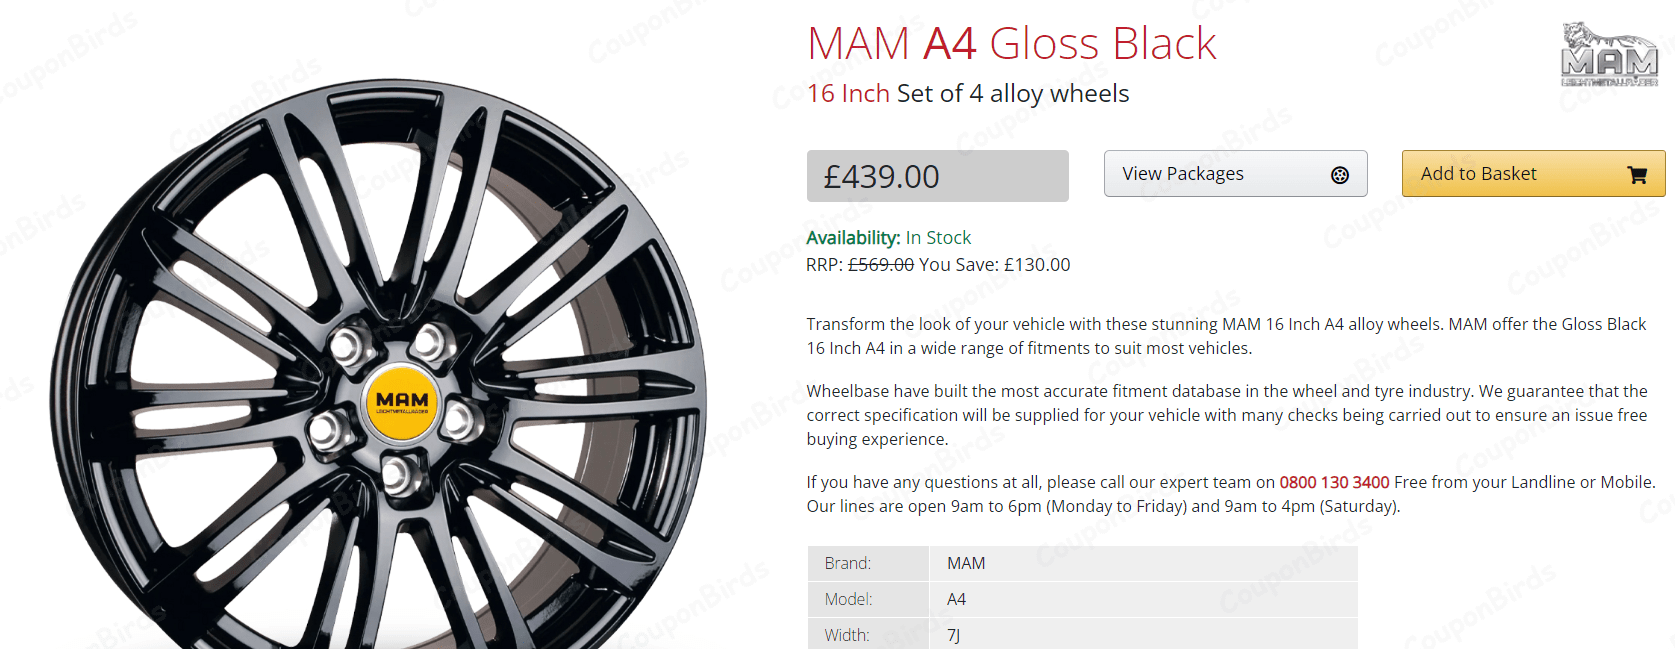This screenshot has width=1675, height=649.
Task: Click the You Save £130.00 text
Action: (993, 265)
